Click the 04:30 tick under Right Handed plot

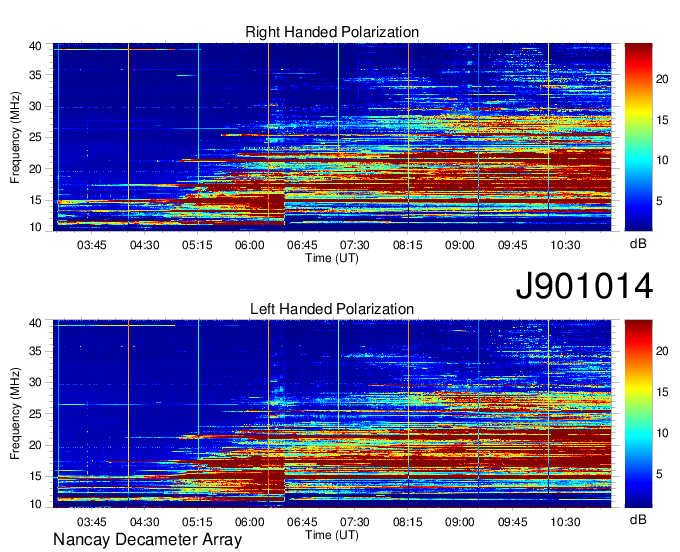click(144, 245)
